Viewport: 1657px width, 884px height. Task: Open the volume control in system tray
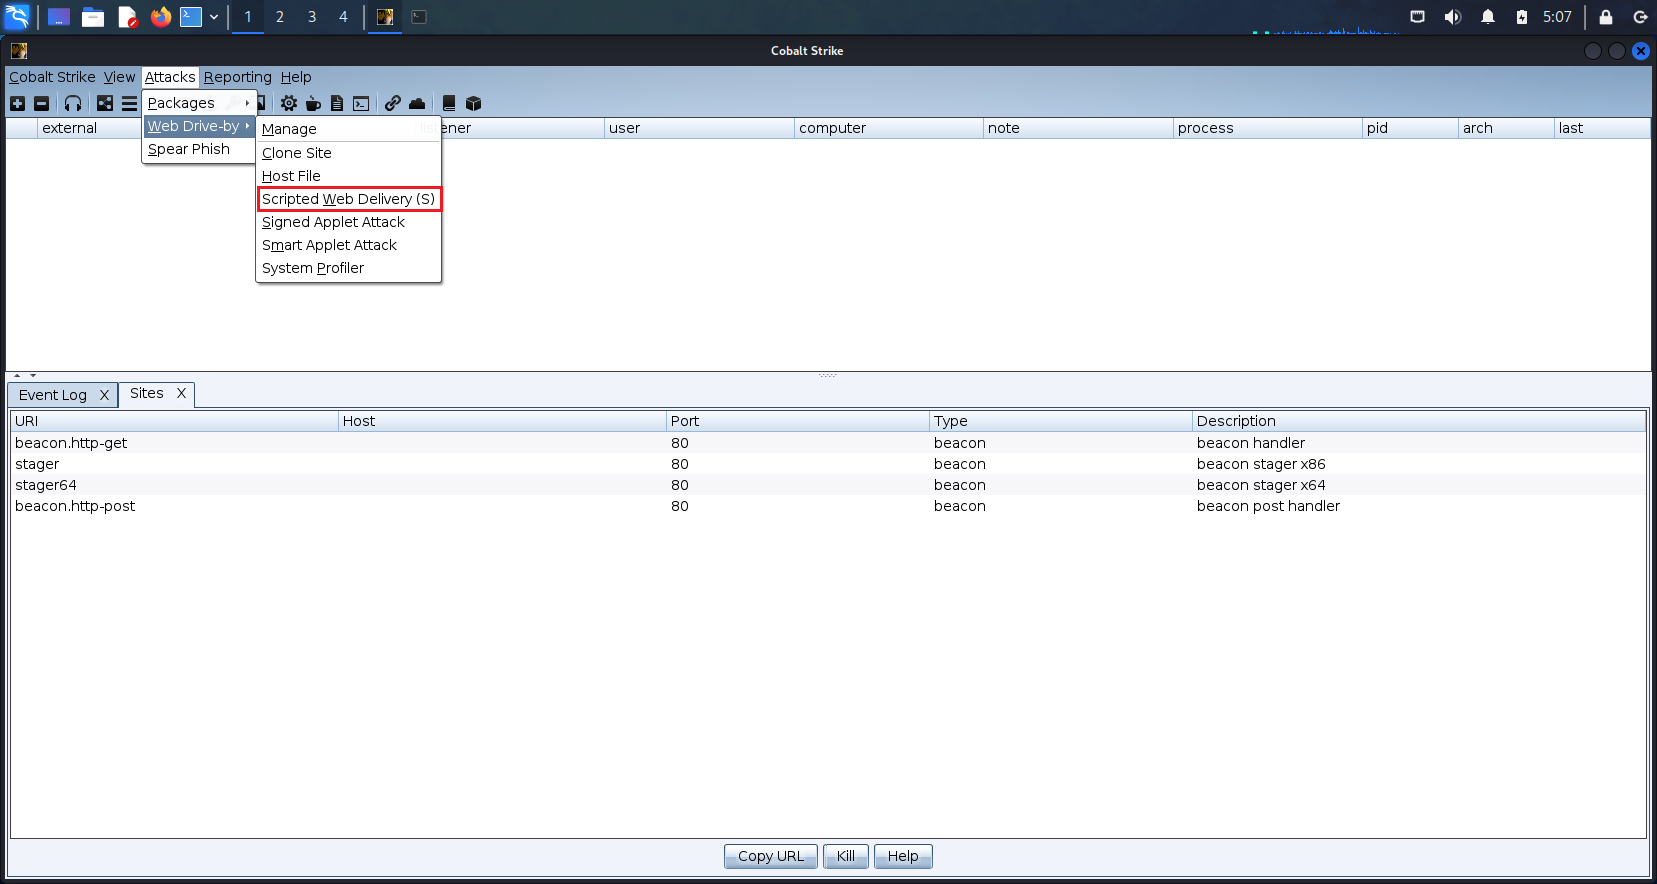coord(1453,17)
